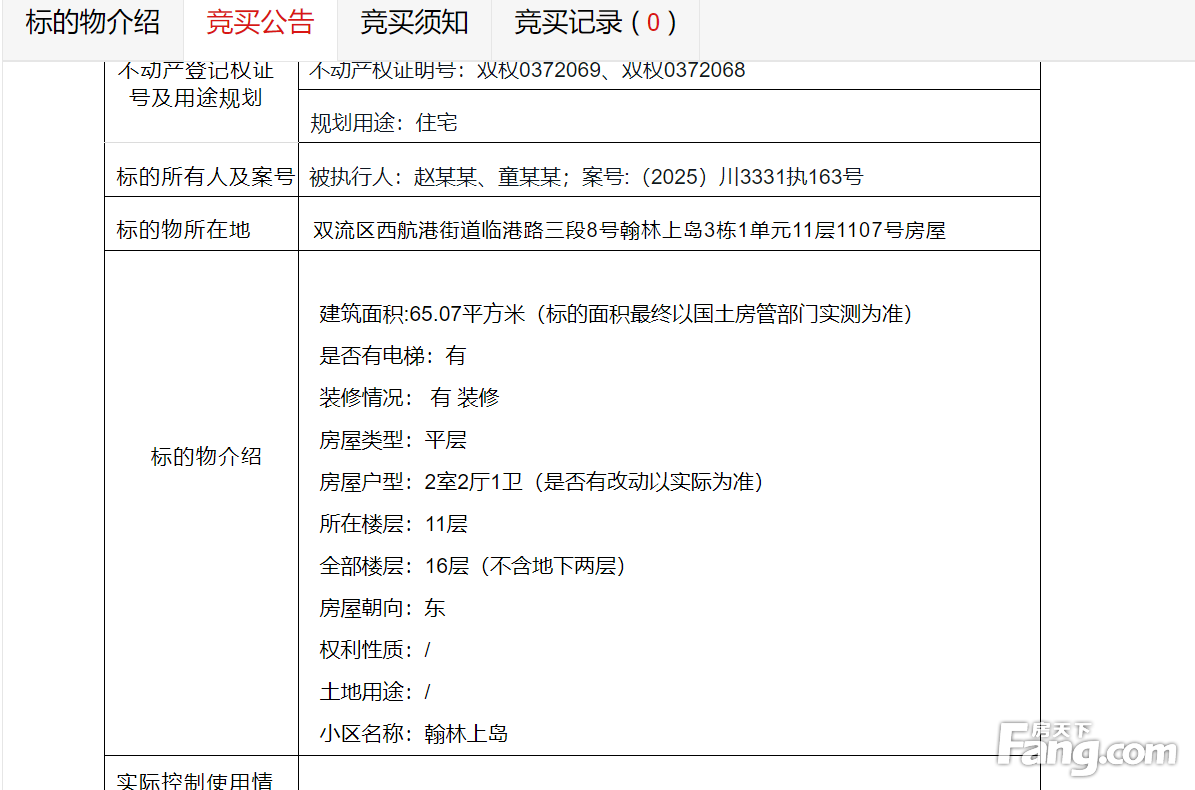
Task: Select the 是否有电梯 line
Action: (392, 356)
